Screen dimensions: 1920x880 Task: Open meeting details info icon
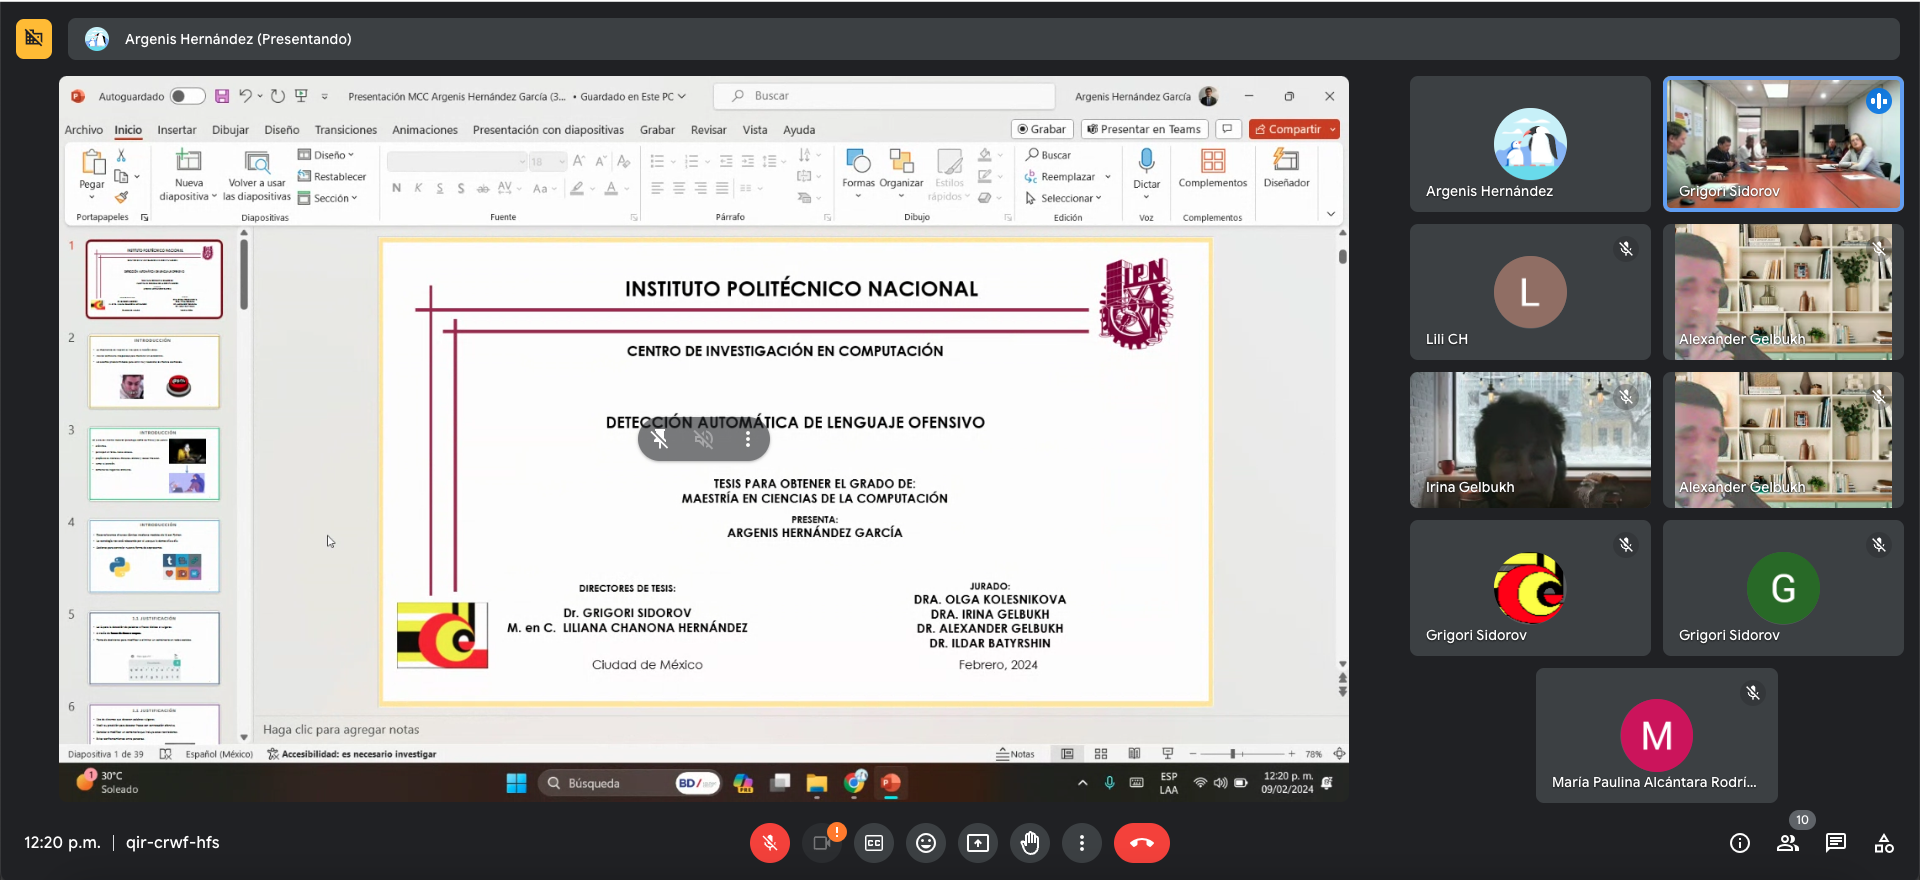[1740, 843]
